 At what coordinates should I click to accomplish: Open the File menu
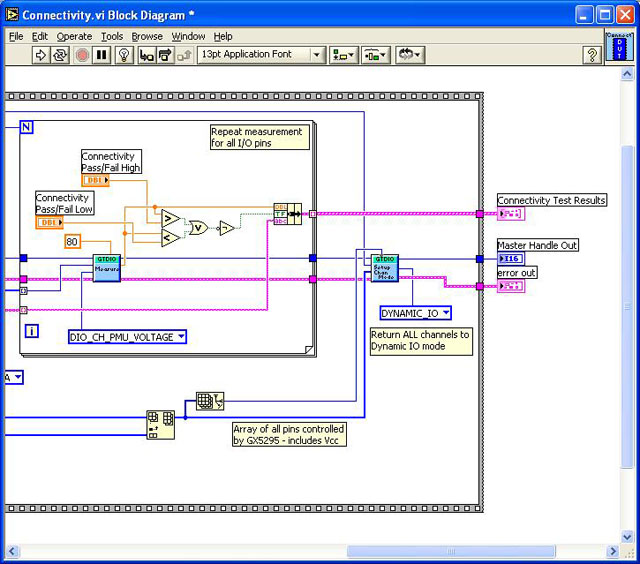(x=16, y=36)
